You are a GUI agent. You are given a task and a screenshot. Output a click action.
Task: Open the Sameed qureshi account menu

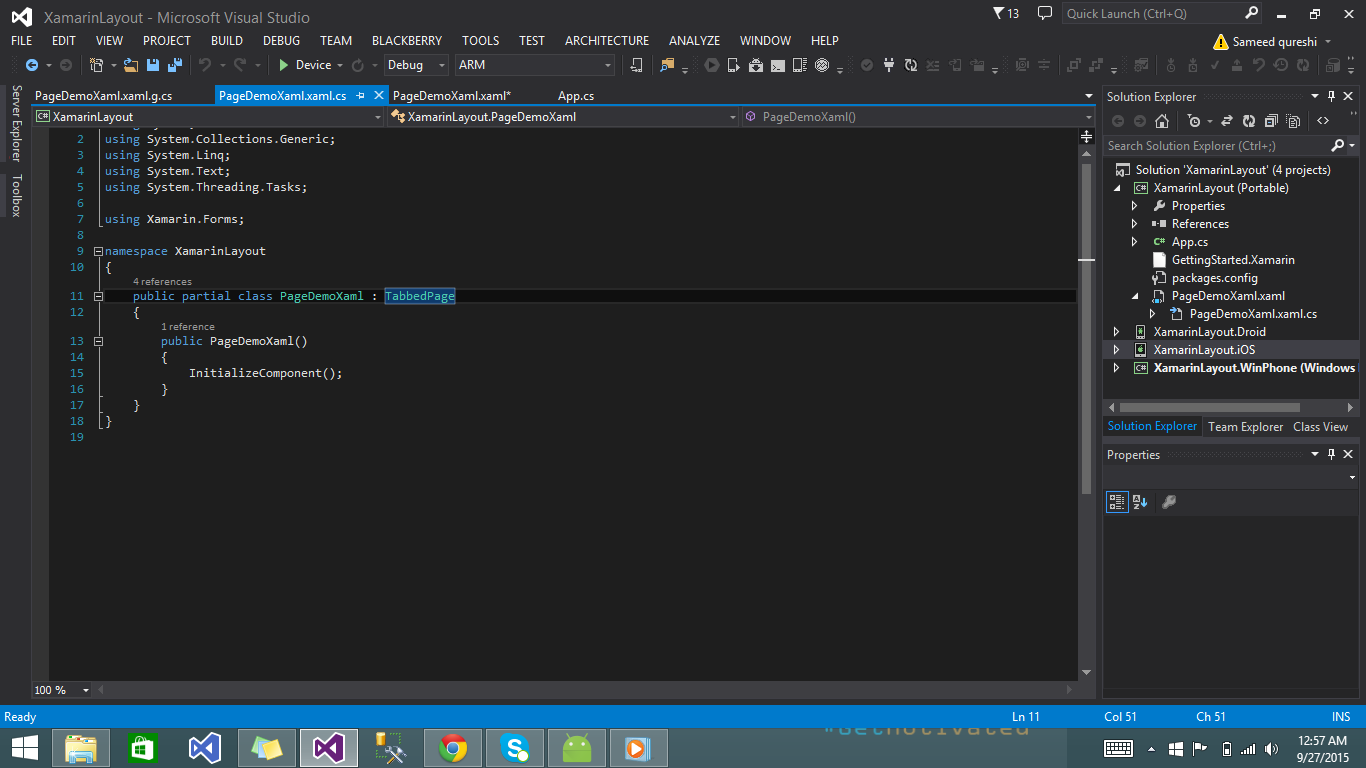pos(1272,42)
